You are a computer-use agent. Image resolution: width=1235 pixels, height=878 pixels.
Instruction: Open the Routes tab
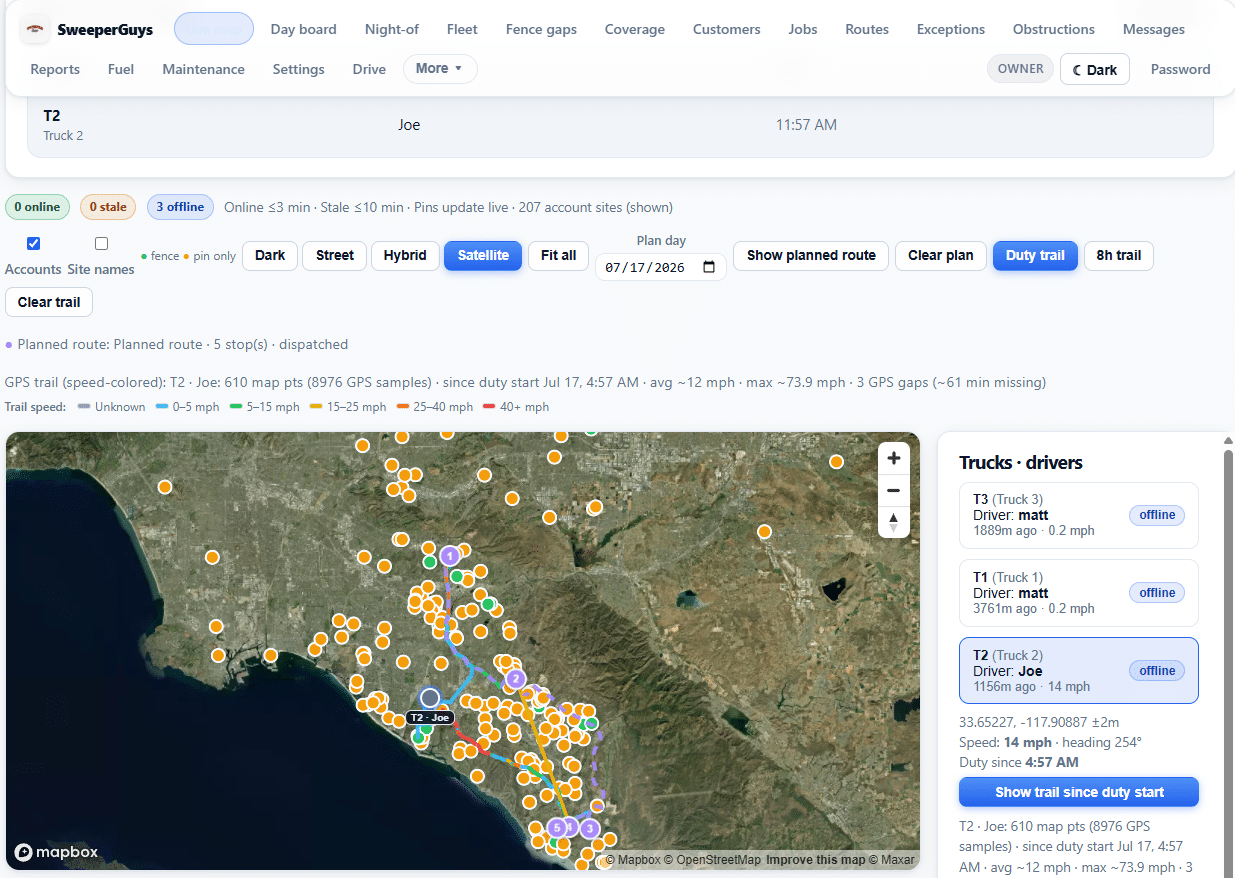[x=867, y=29]
